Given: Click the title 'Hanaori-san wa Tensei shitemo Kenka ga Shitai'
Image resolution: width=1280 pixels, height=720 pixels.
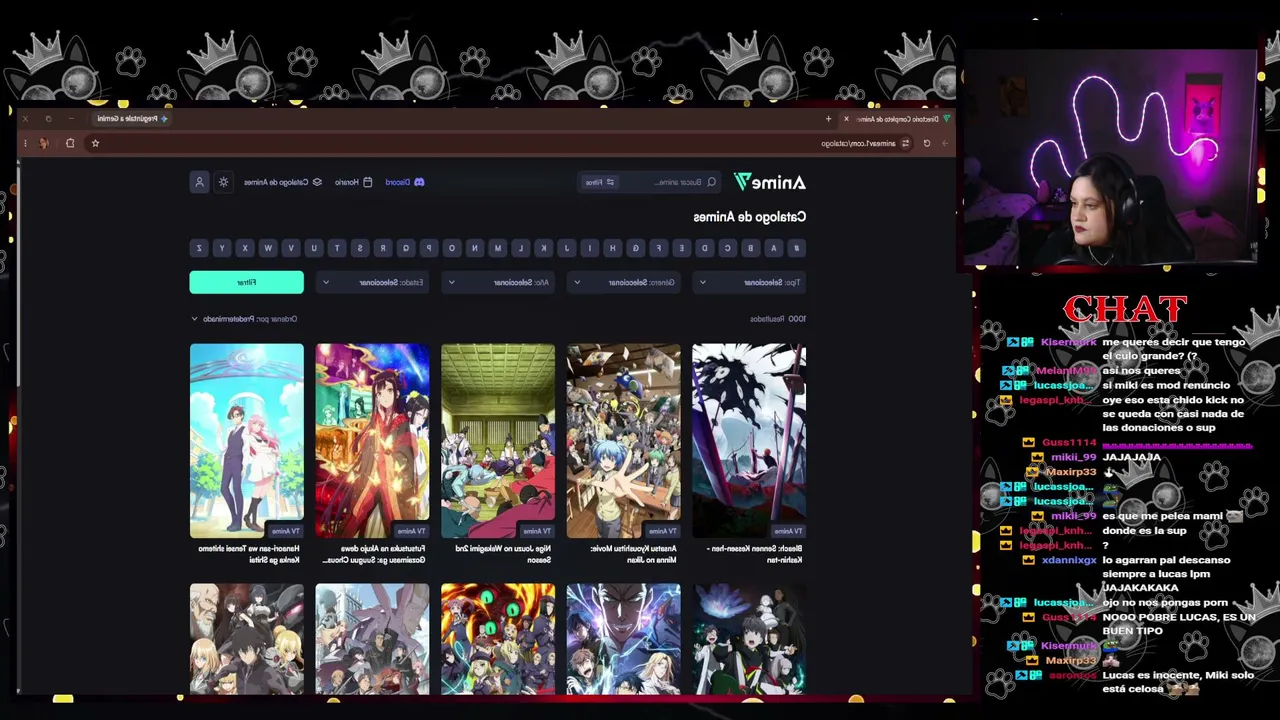Looking at the screenshot, I should click(x=250, y=554).
